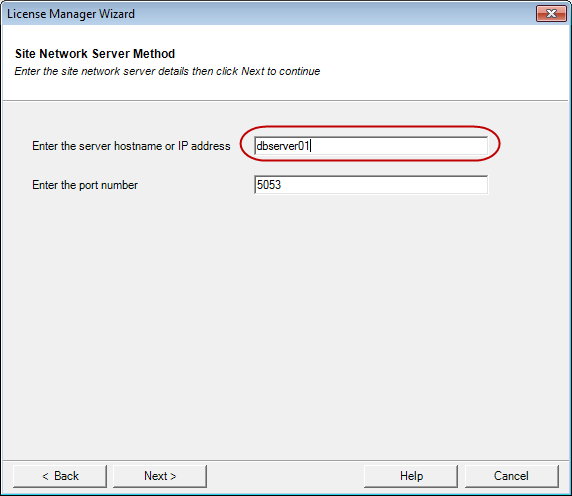
Task: Place cursor on the dbserver01 text
Action: (283, 146)
